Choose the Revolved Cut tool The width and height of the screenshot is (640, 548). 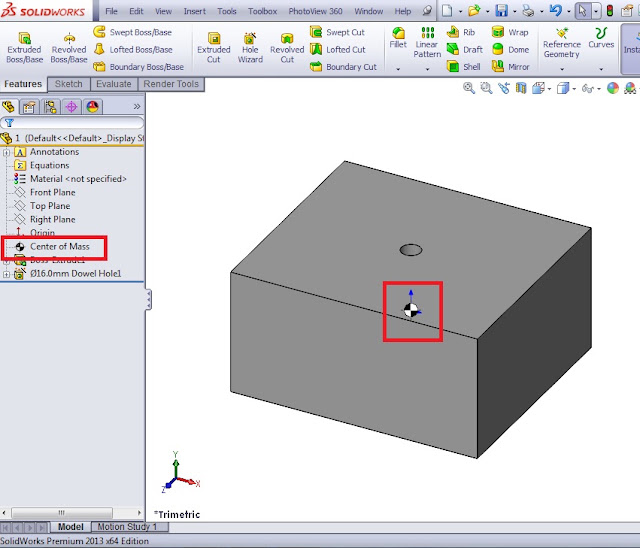pyautogui.click(x=287, y=48)
